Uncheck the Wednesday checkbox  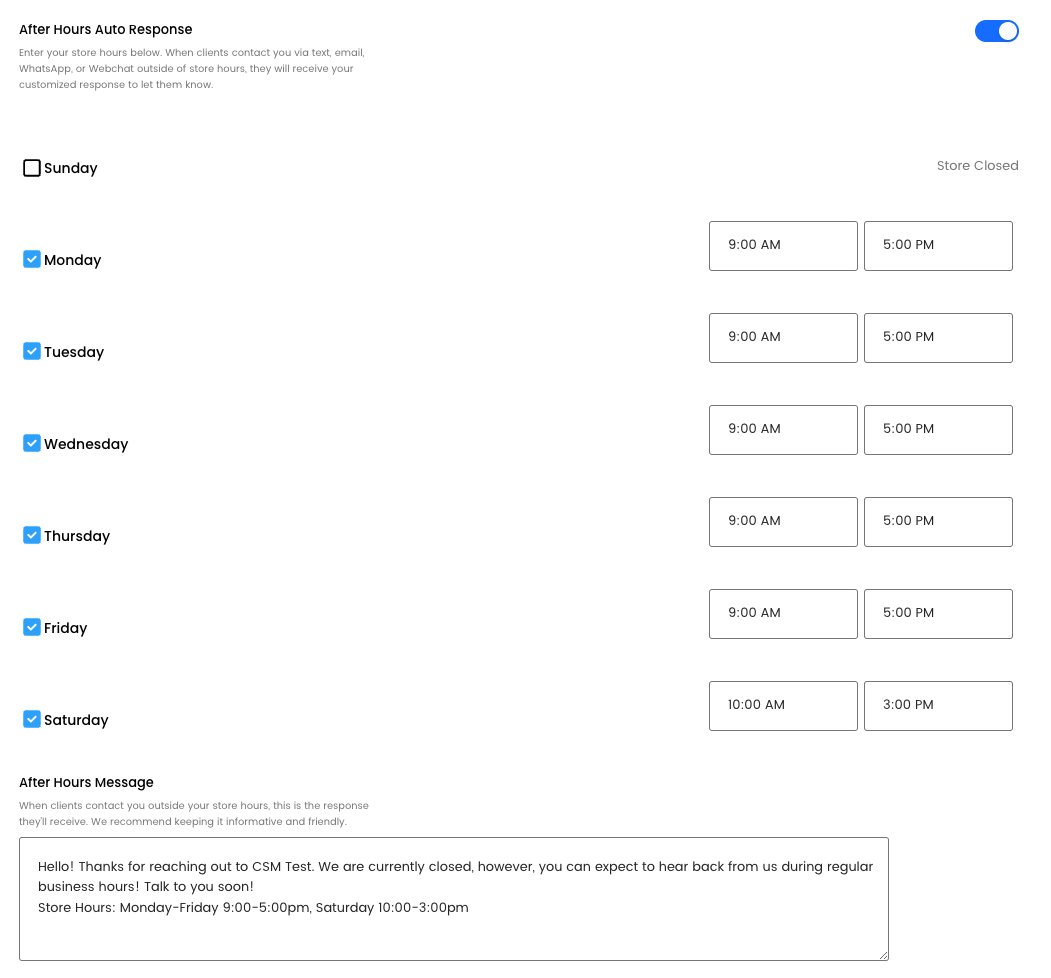coord(32,443)
